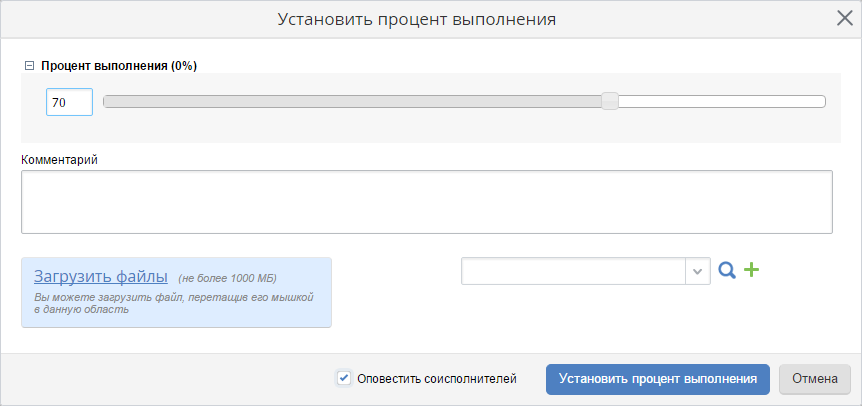Click the green plus add icon
The height and width of the screenshot is (406, 862).
pos(752,270)
